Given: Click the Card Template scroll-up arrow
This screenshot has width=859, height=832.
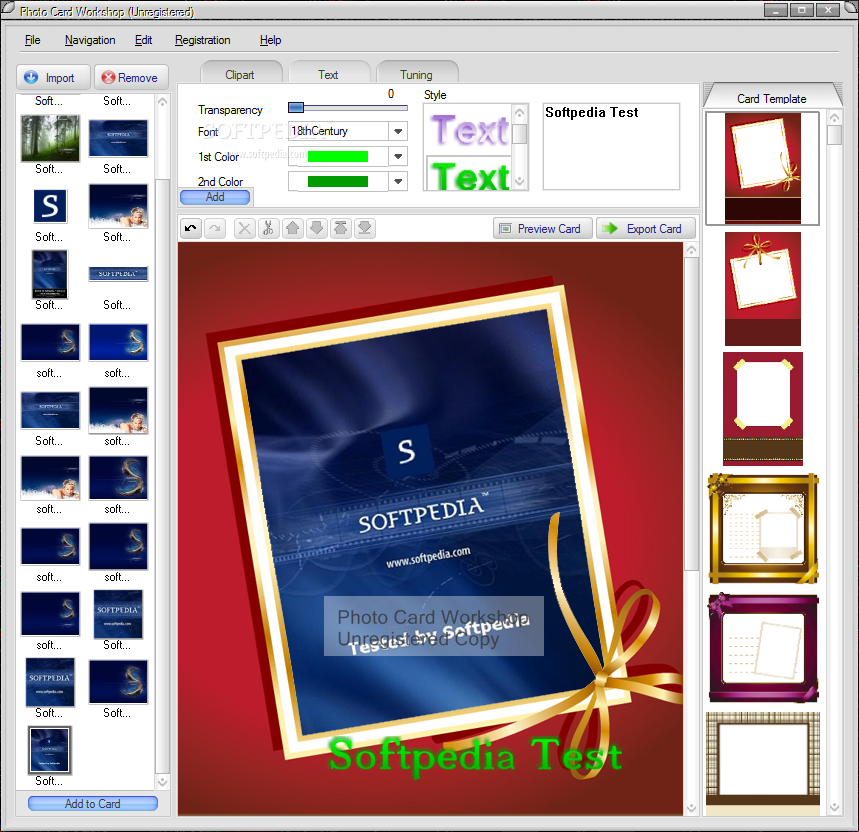Looking at the screenshot, I should tap(834, 118).
